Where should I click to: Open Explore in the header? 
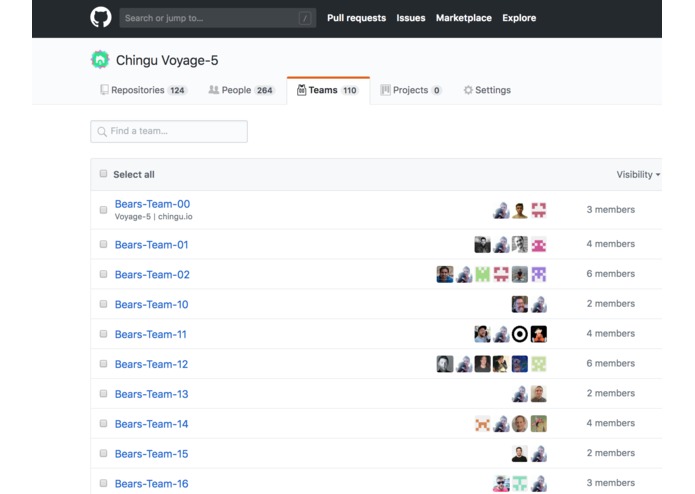[x=519, y=18]
